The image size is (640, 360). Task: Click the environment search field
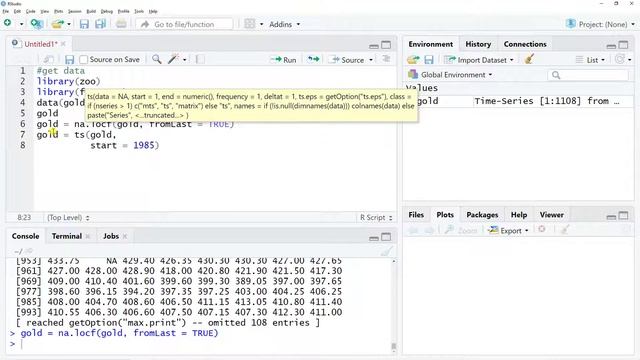588,75
